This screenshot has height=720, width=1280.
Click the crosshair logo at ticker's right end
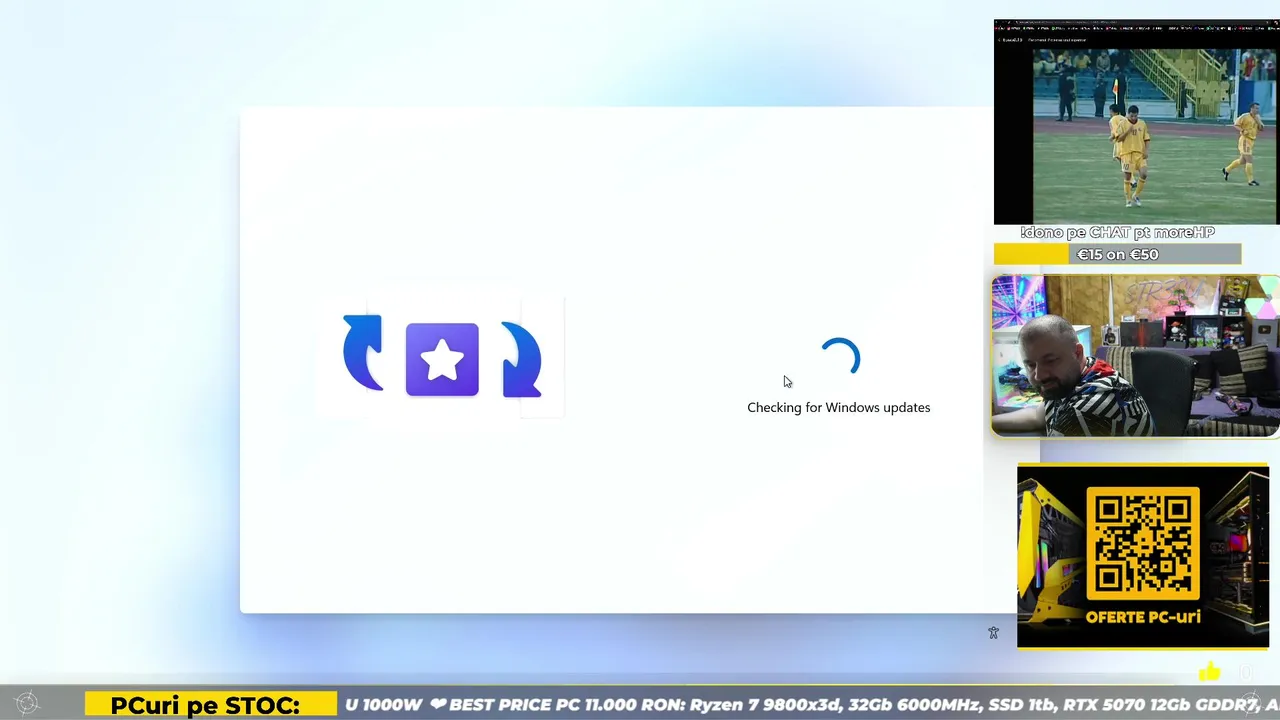(1249, 704)
